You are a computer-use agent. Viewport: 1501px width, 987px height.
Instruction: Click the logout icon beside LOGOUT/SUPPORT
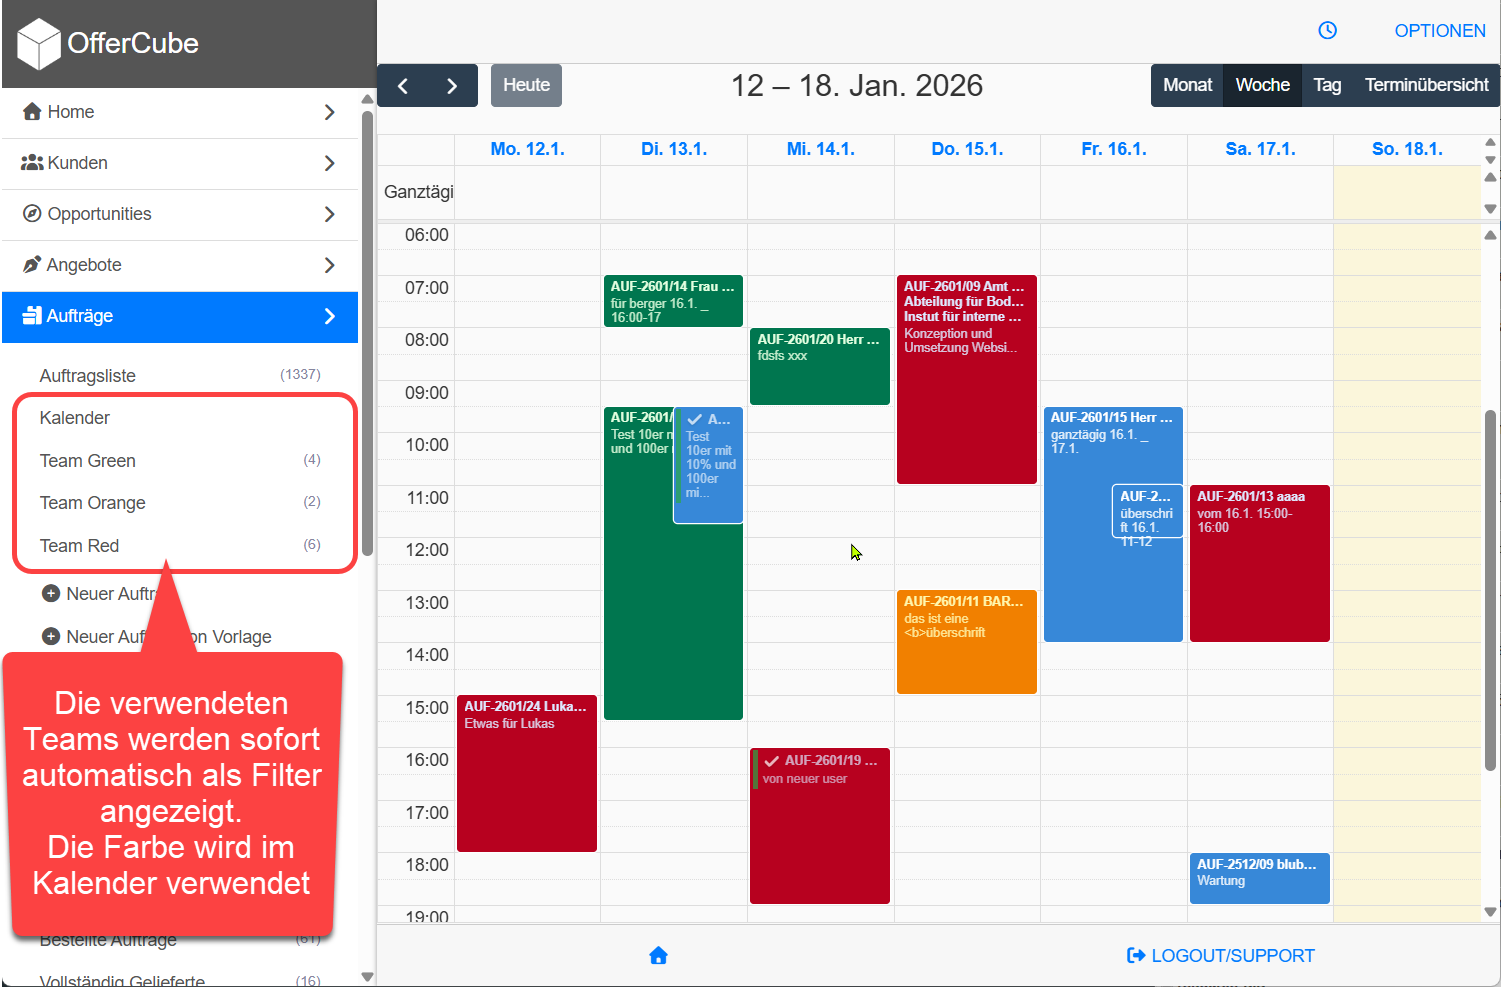1135,955
